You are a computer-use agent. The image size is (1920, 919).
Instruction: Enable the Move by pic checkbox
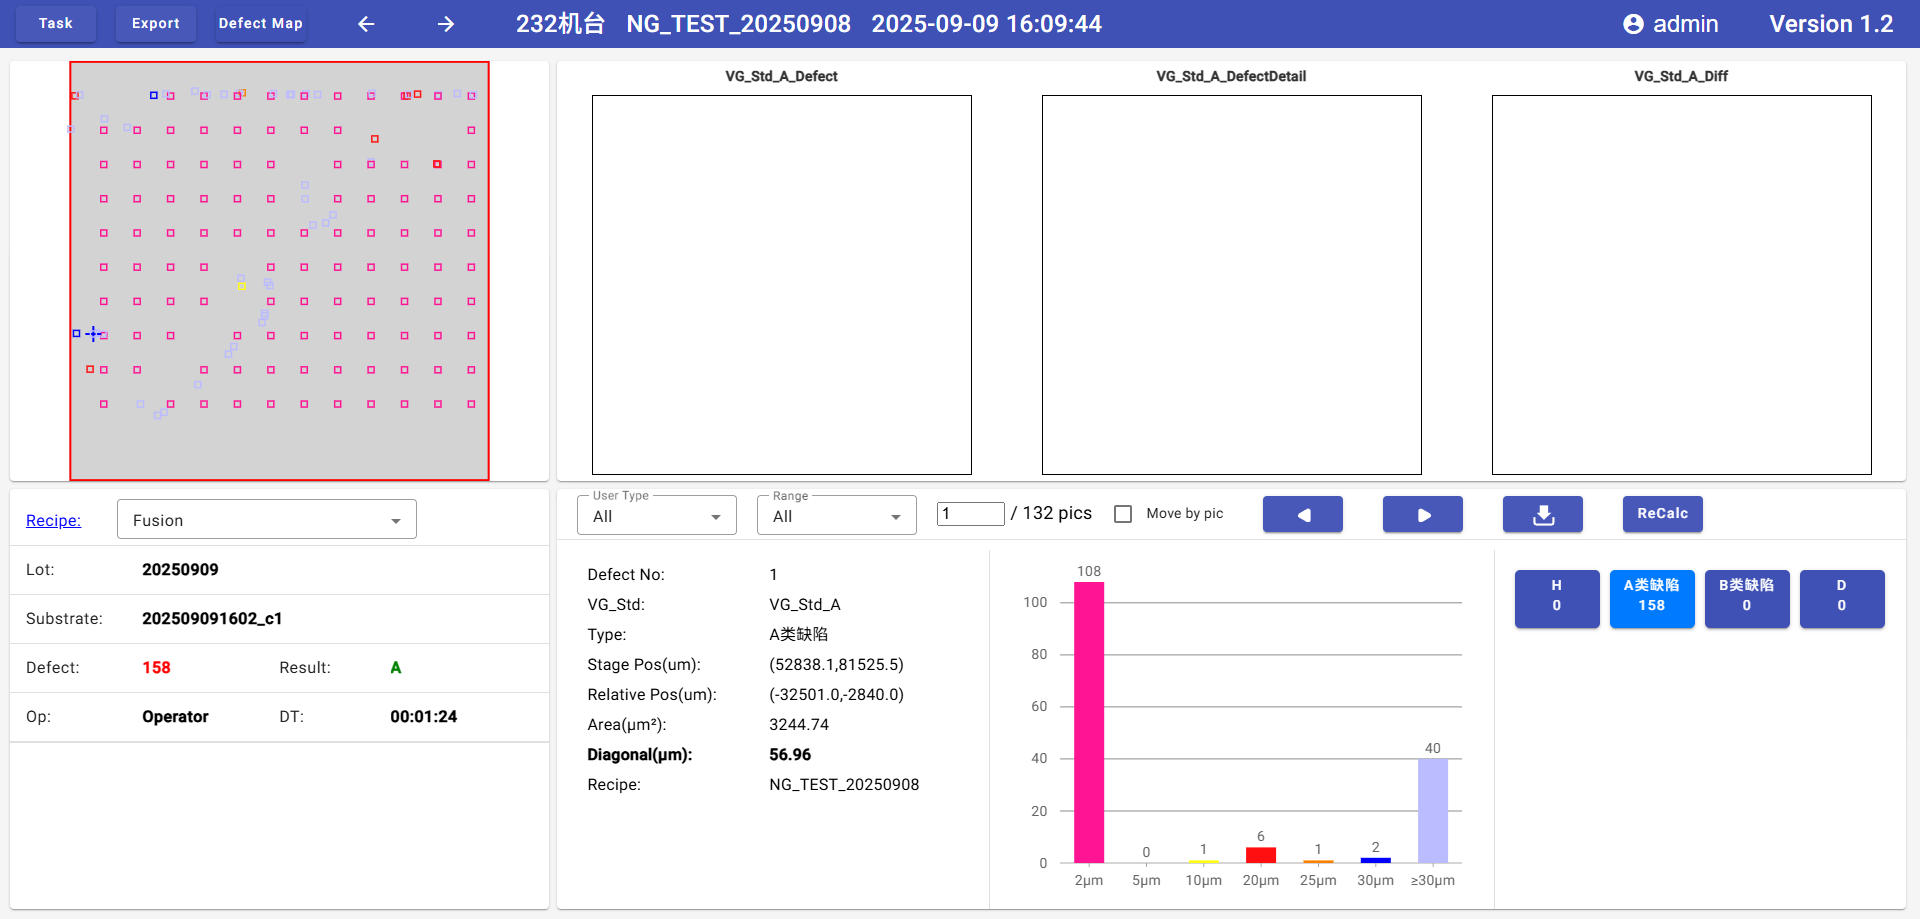tap(1123, 514)
